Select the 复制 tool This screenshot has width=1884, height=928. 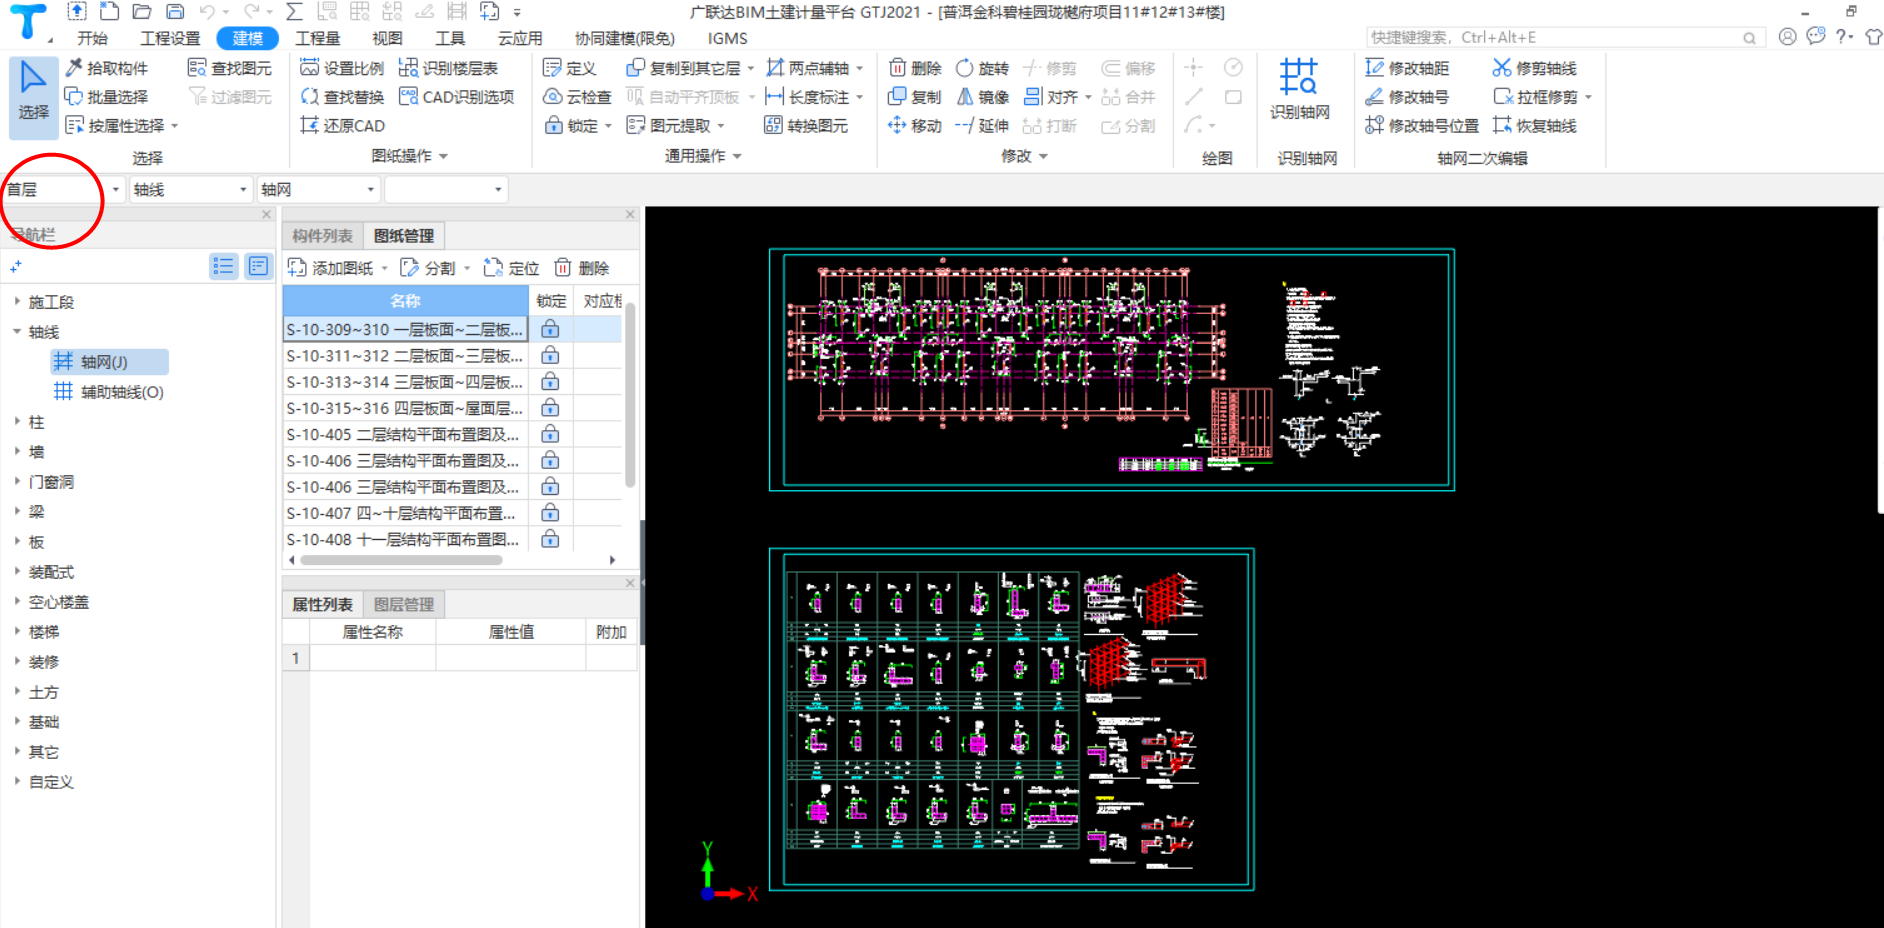pyautogui.click(x=915, y=97)
